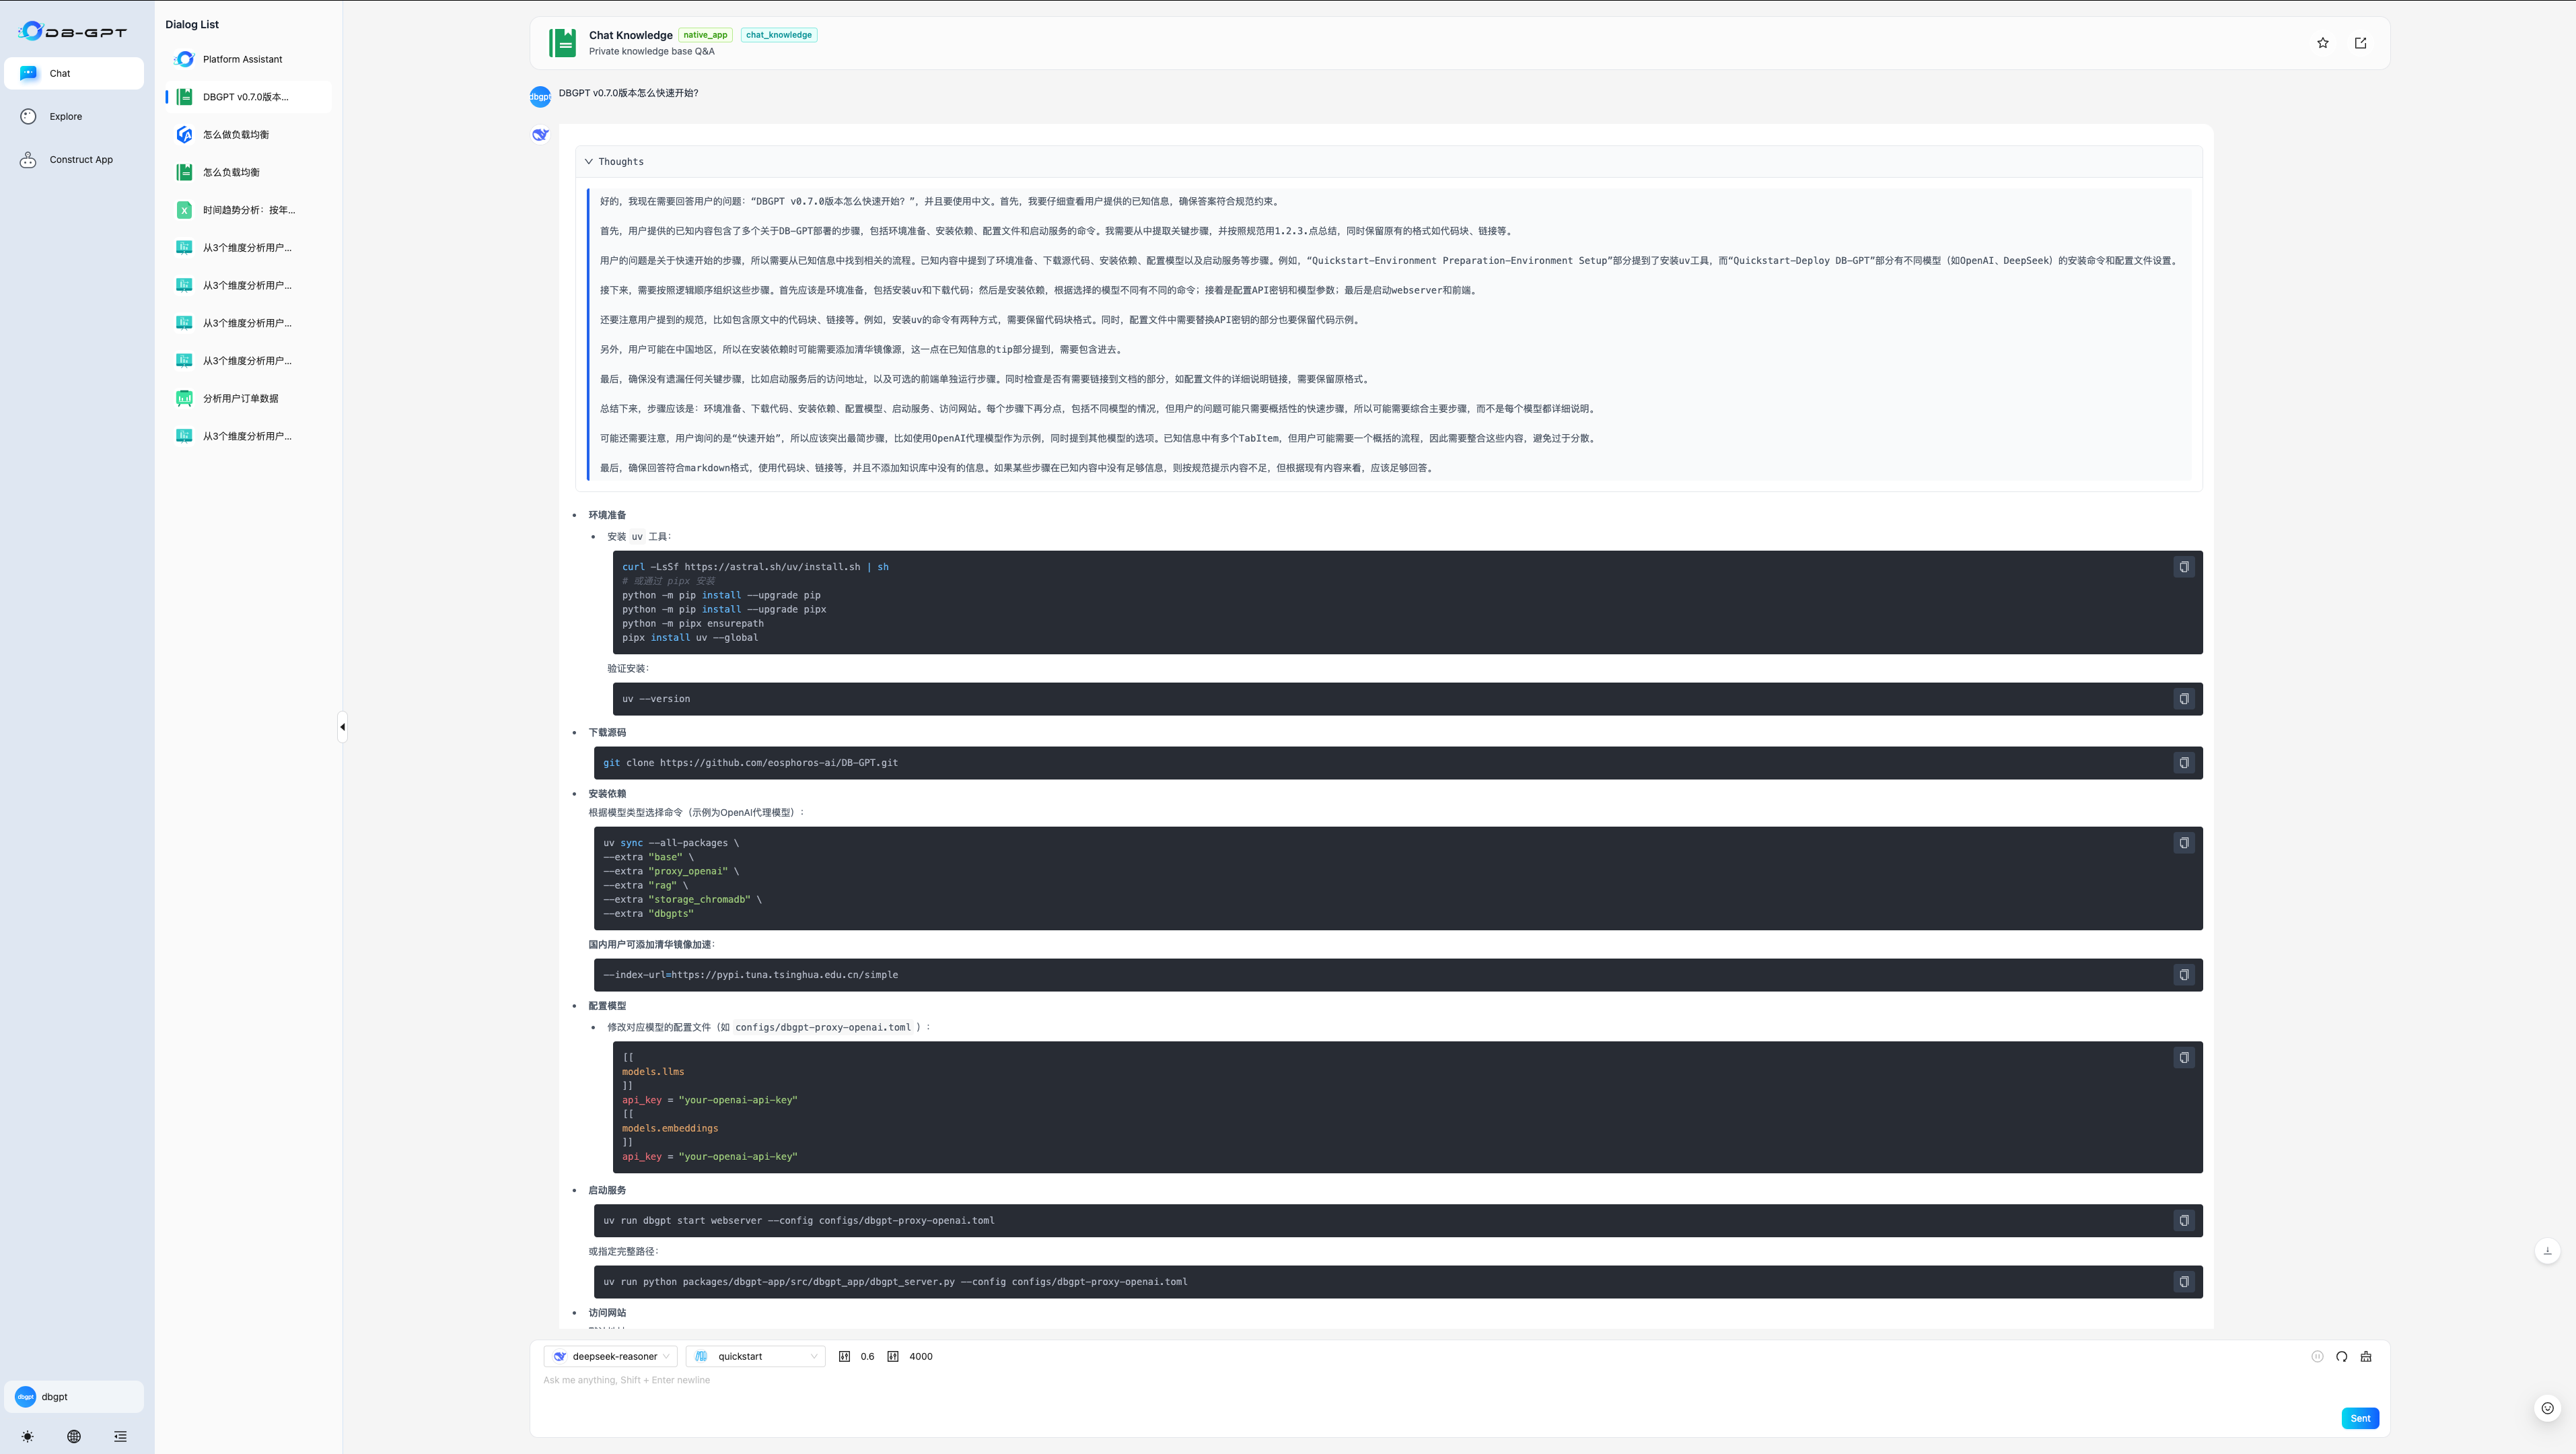Open the DB-GPT logo in the sidebar
Image resolution: width=2576 pixels, height=1454 pixels.
point(73,31)
